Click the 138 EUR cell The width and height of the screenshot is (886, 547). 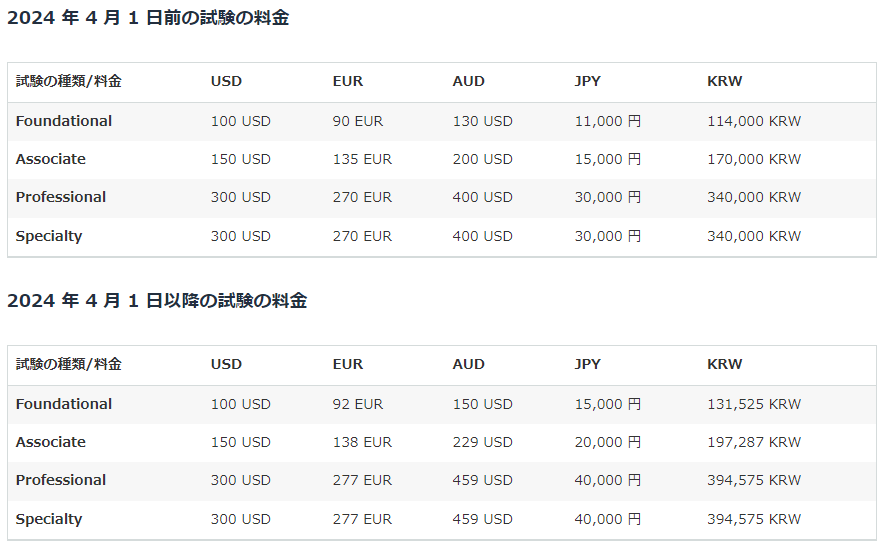[x=362, y=442]
